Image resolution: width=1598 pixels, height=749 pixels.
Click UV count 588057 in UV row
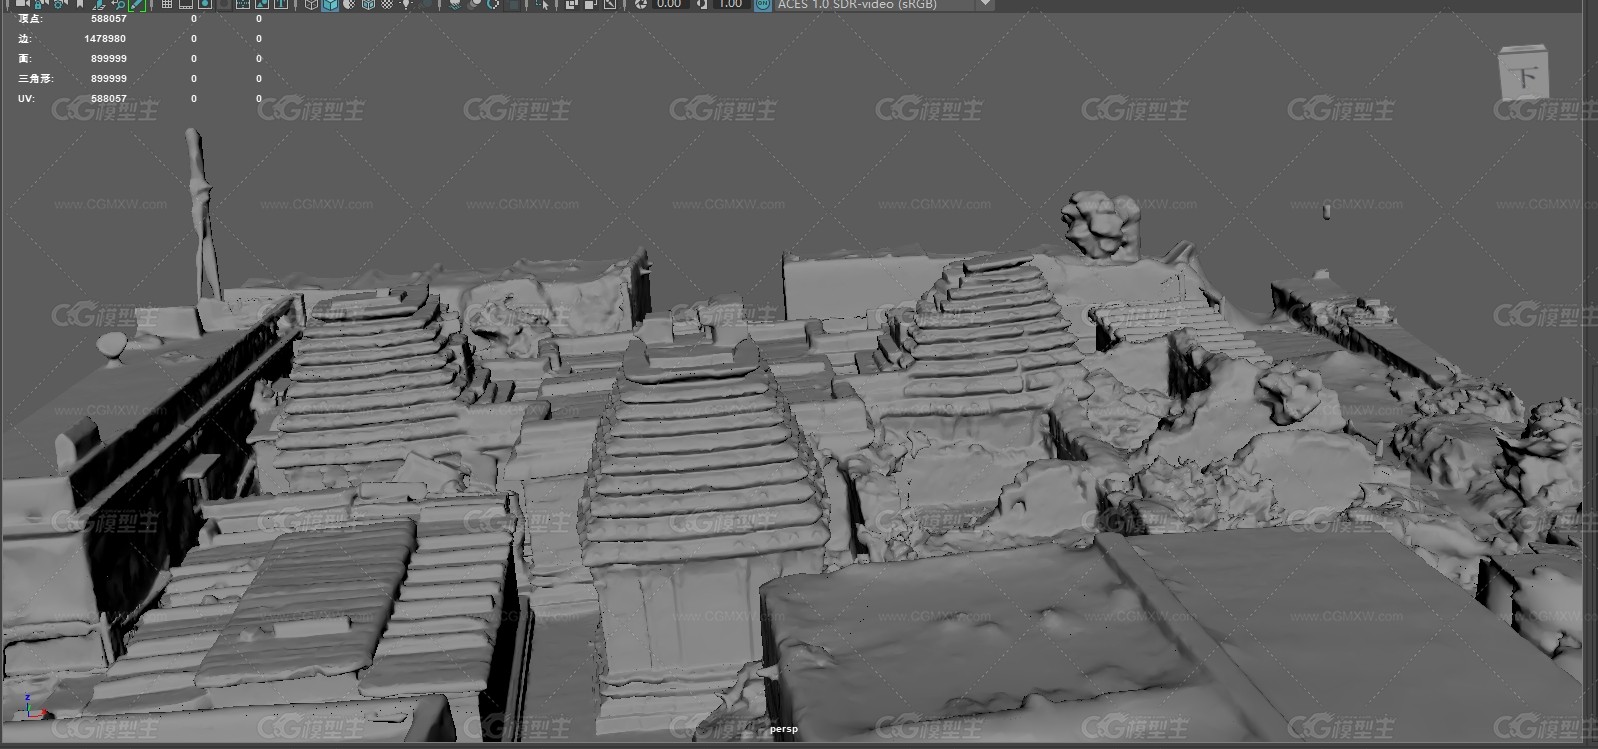click(109, 98)
